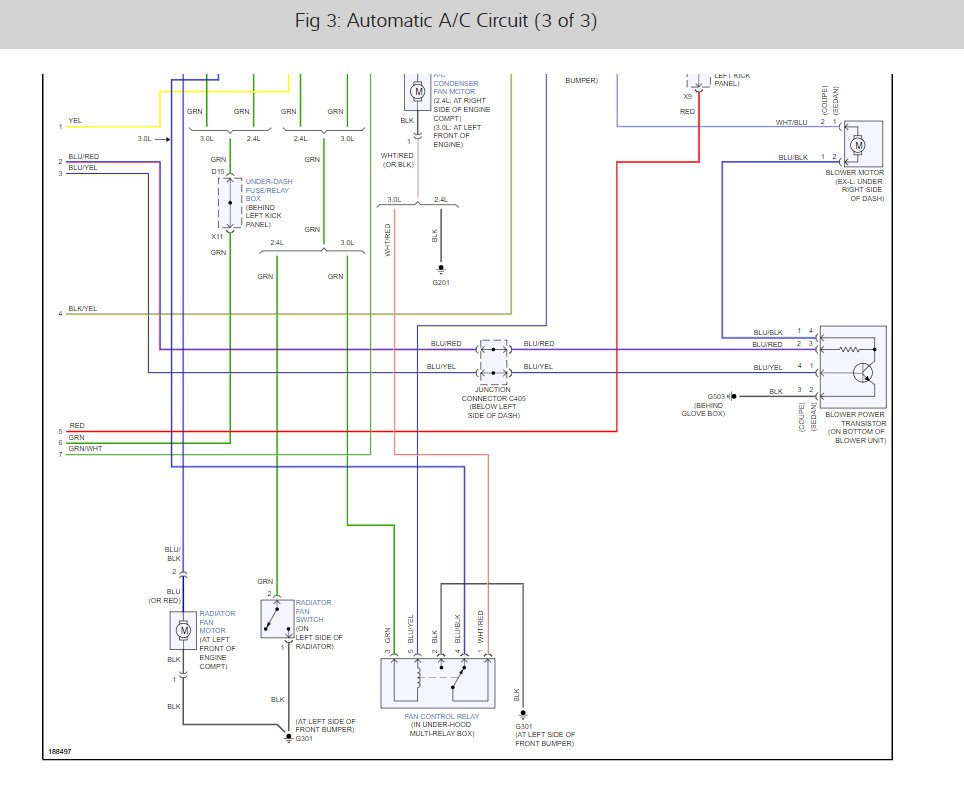Screen dimensions: 964x797
Task: Click the 'BLU (OR RED)' label above radiator fan motor
Action: click(165, 596)
